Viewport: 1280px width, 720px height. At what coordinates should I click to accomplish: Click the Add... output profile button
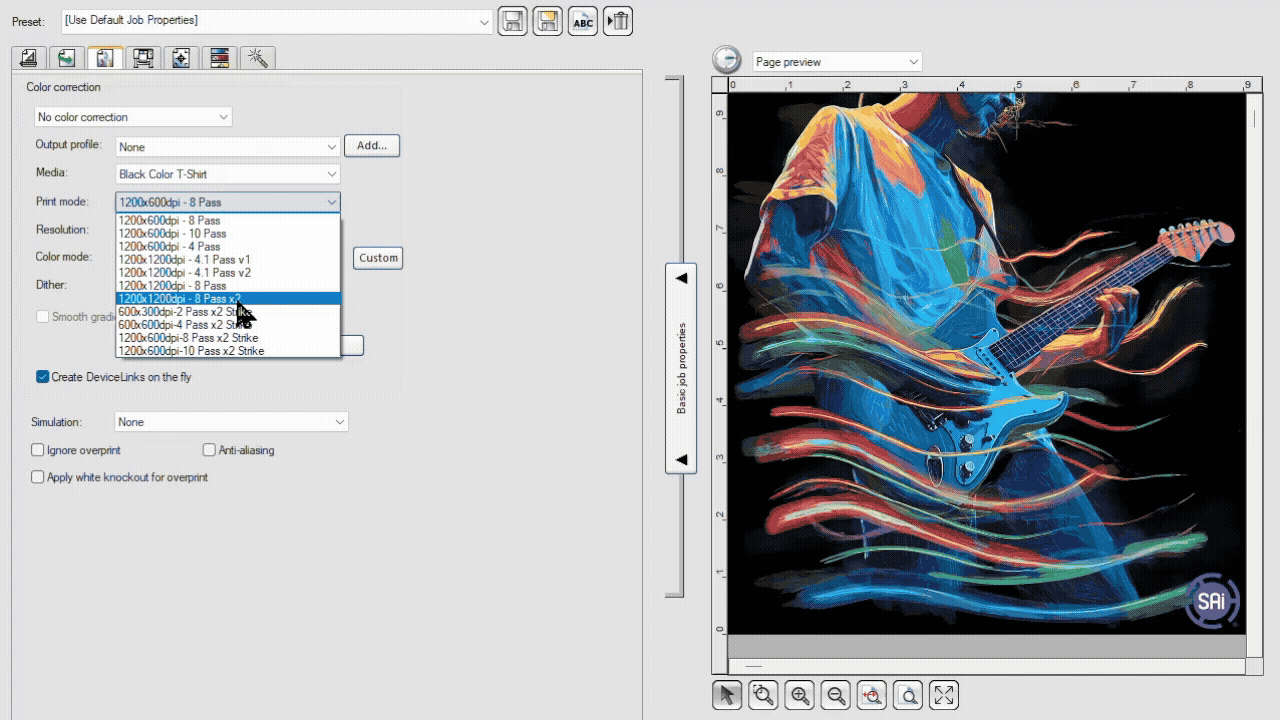point(372,146)
